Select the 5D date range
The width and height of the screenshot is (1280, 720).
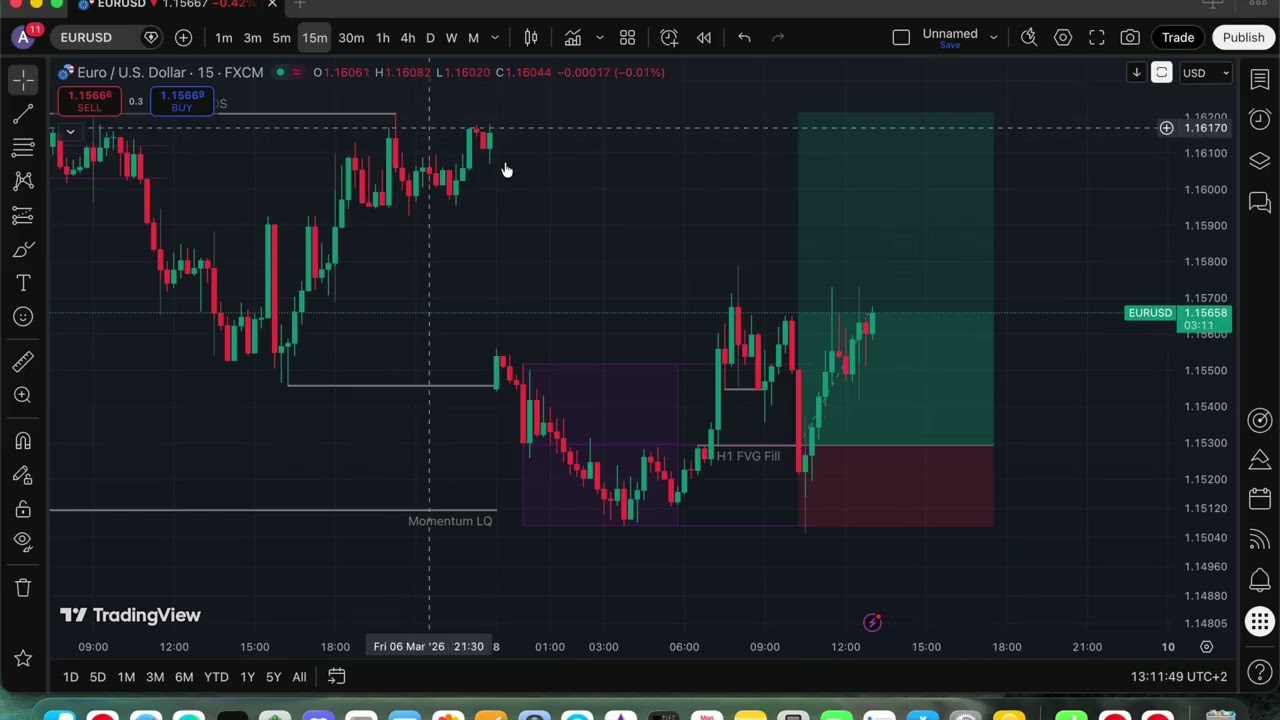97,677
